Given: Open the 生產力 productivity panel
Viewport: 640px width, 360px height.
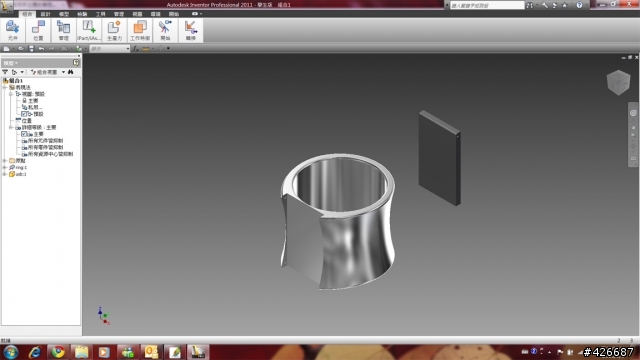Looking at the screenshot, I should tap(114, 30).
